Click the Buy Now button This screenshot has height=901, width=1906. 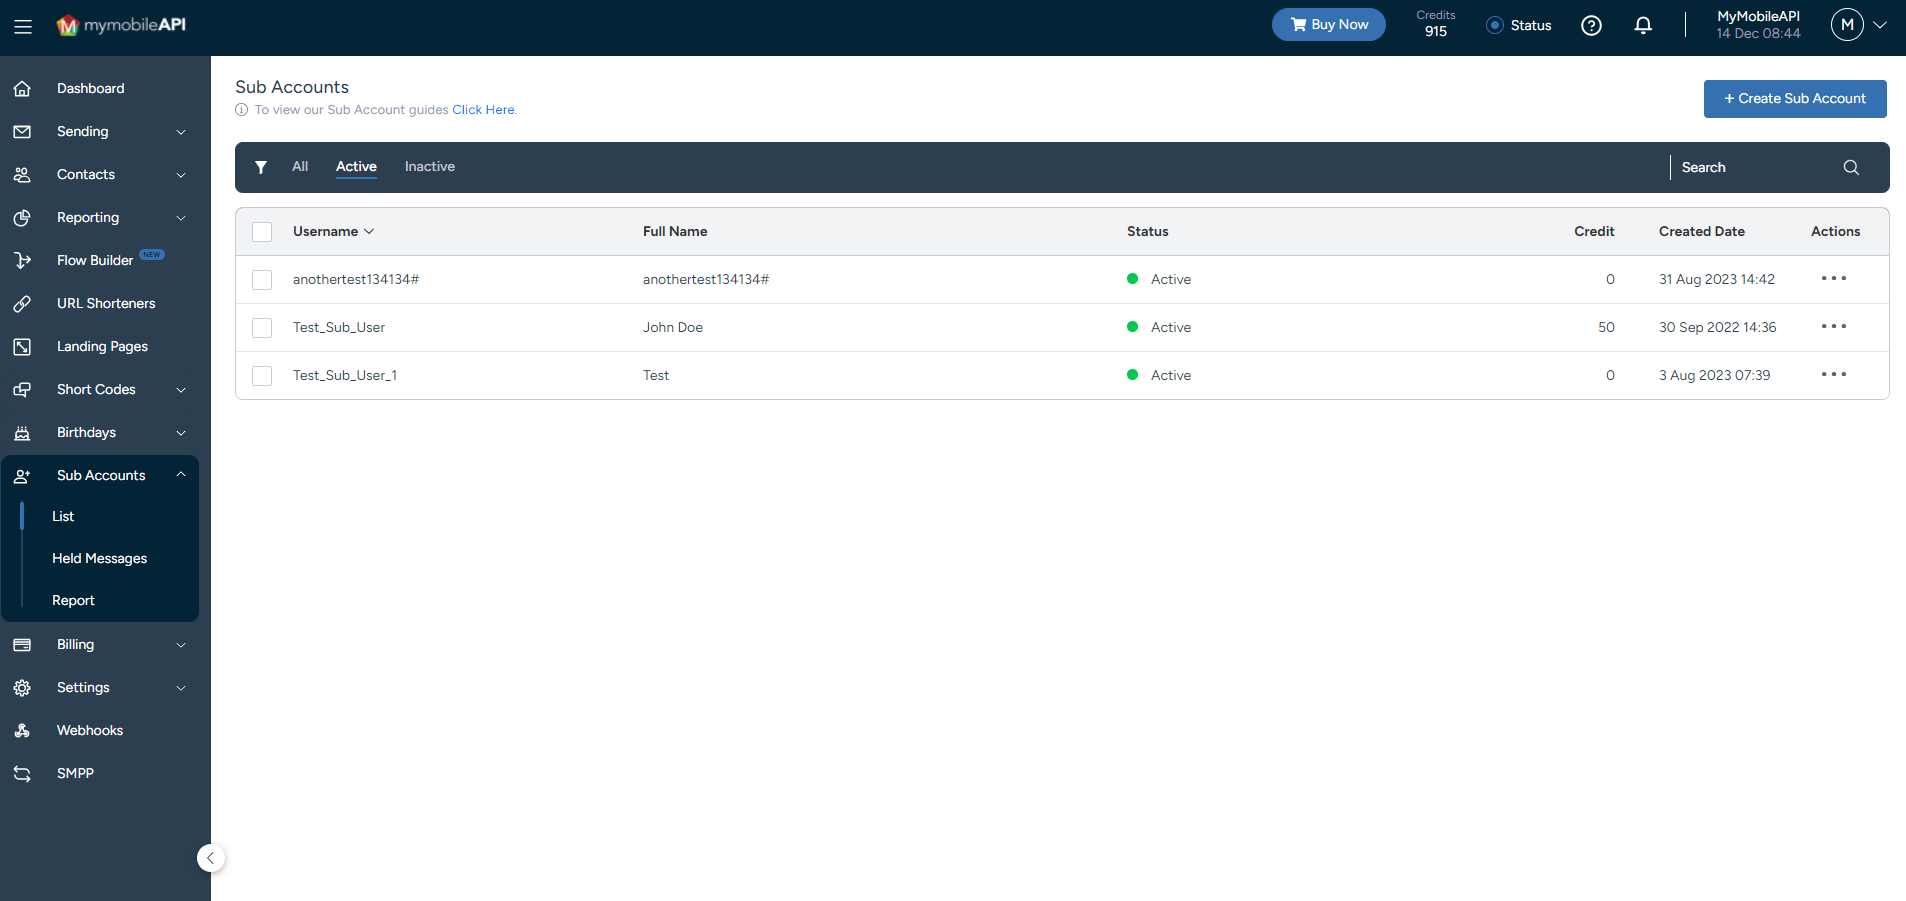(1328, 25)
